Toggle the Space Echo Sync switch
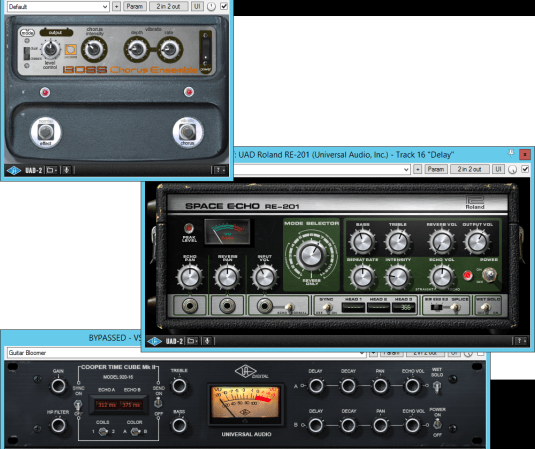Screen dimensions: 535x449 click(328, 308)
